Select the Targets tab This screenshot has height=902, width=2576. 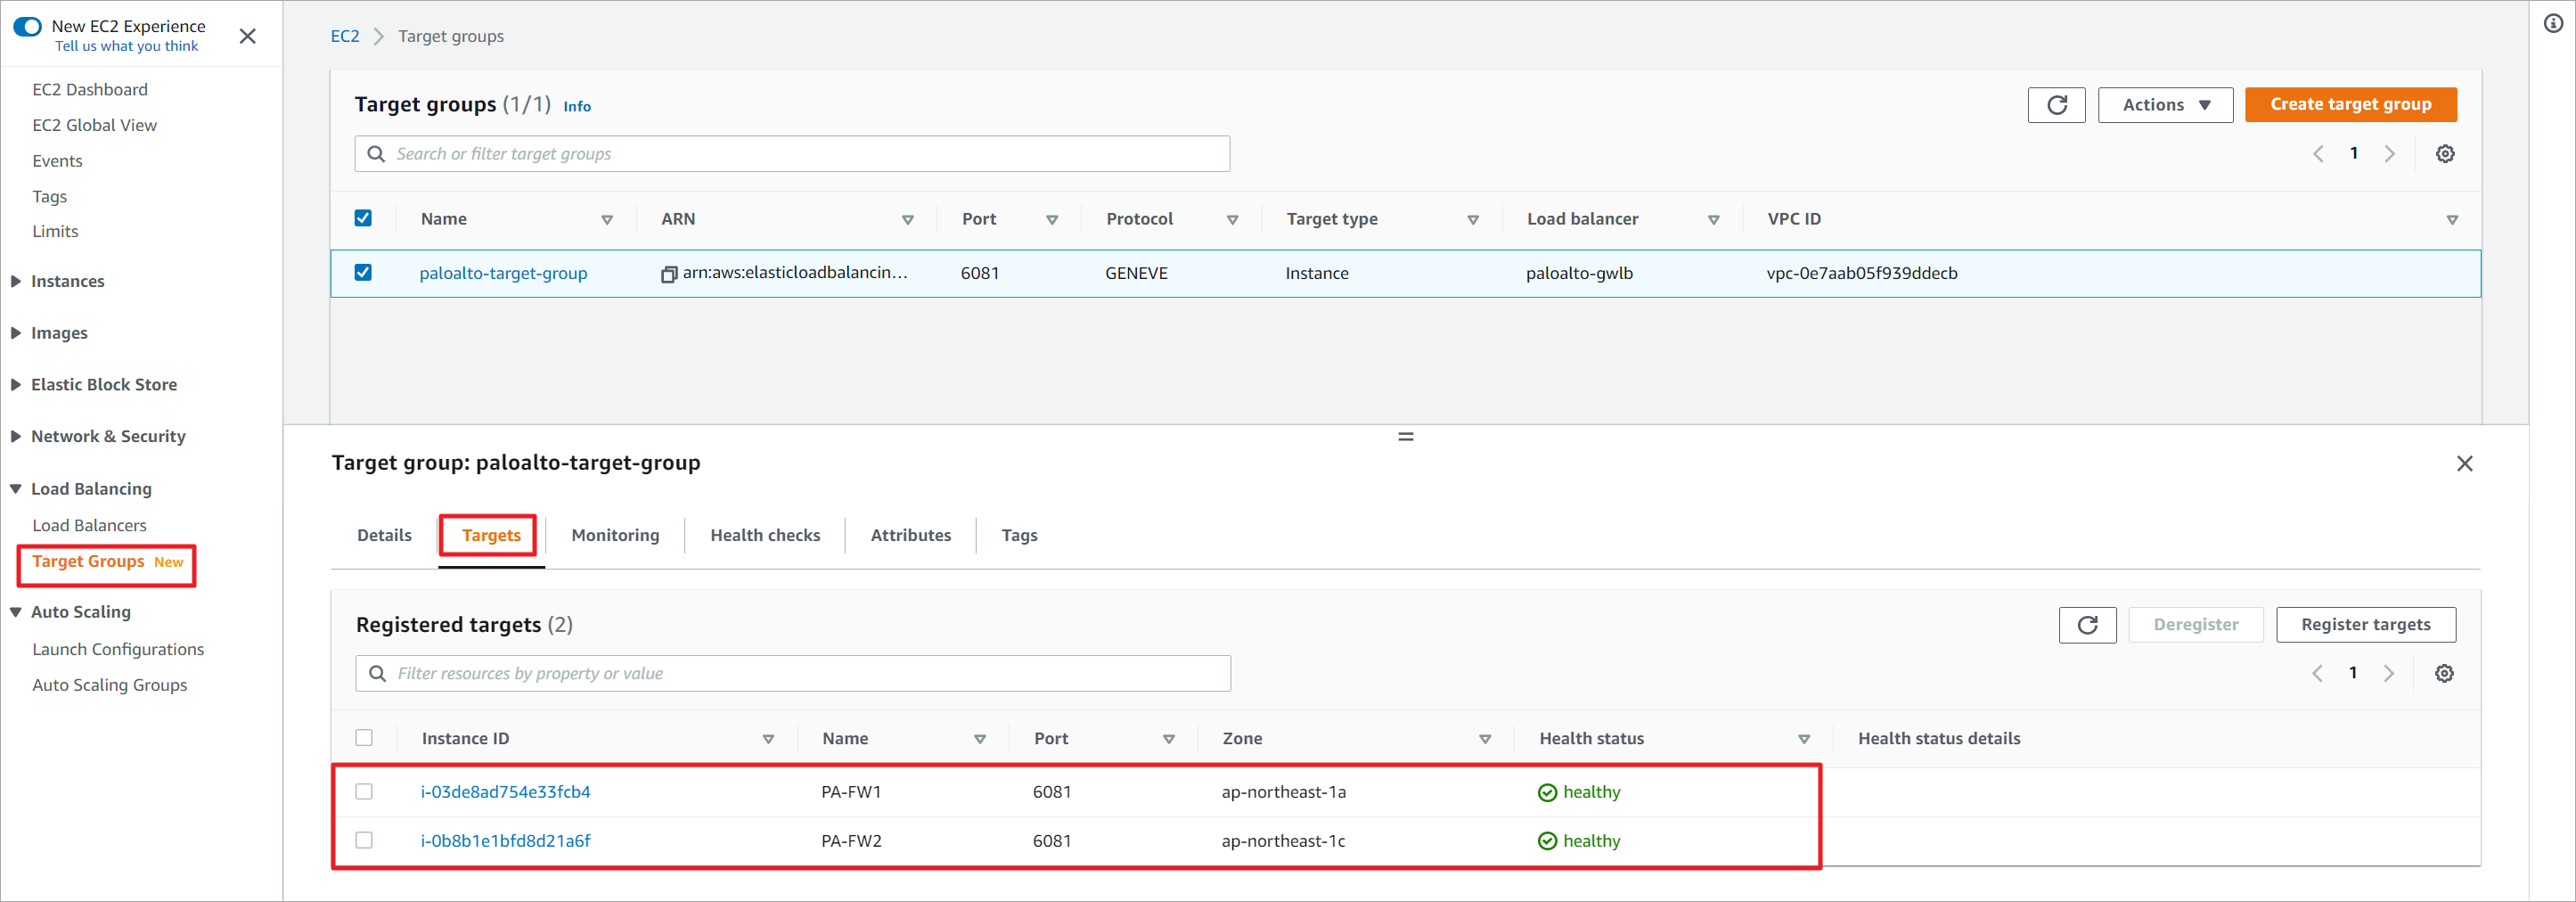tap(491, 536)
